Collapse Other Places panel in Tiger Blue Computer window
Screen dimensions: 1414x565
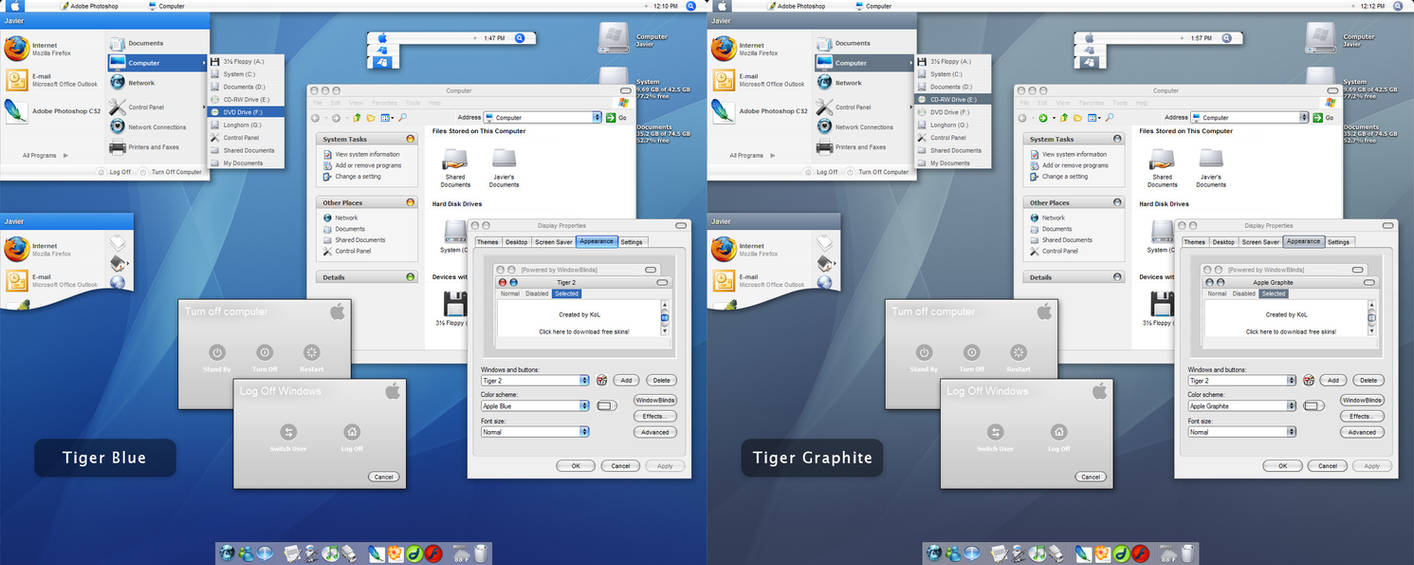click(x=410, y=202)
